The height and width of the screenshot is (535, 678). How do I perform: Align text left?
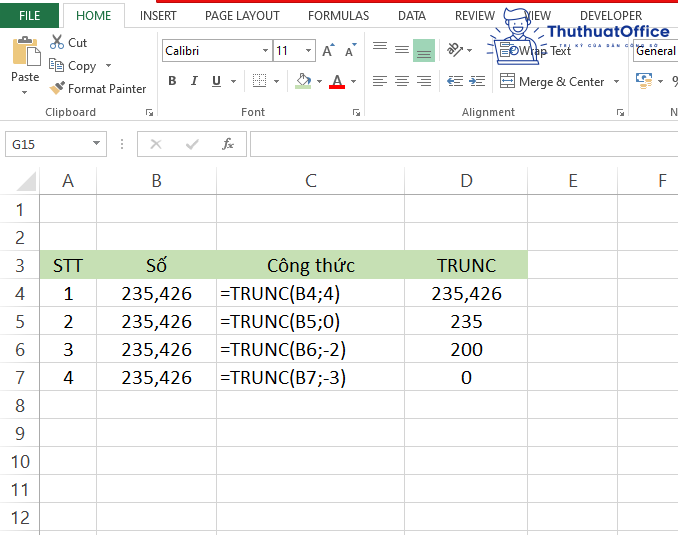point(380,81)
